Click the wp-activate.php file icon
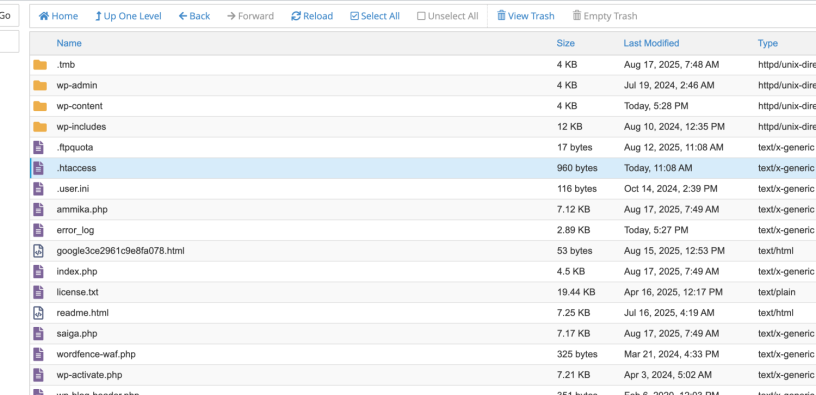 (39, 375)
